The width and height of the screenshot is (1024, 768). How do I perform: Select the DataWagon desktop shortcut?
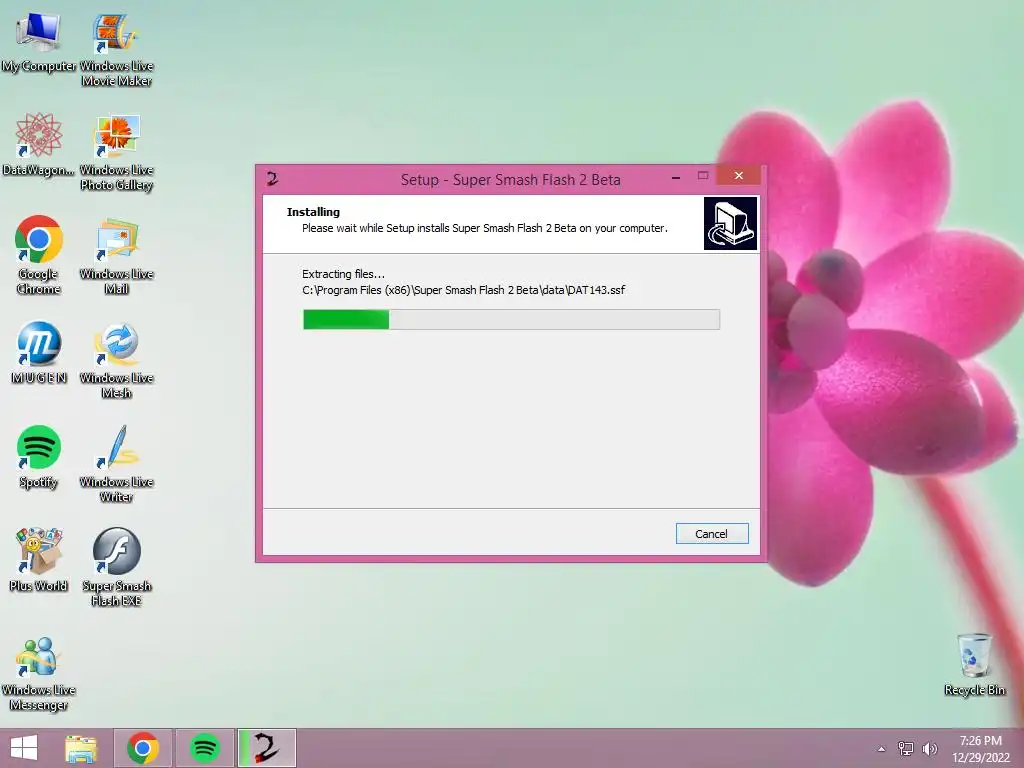coord(39,145)
